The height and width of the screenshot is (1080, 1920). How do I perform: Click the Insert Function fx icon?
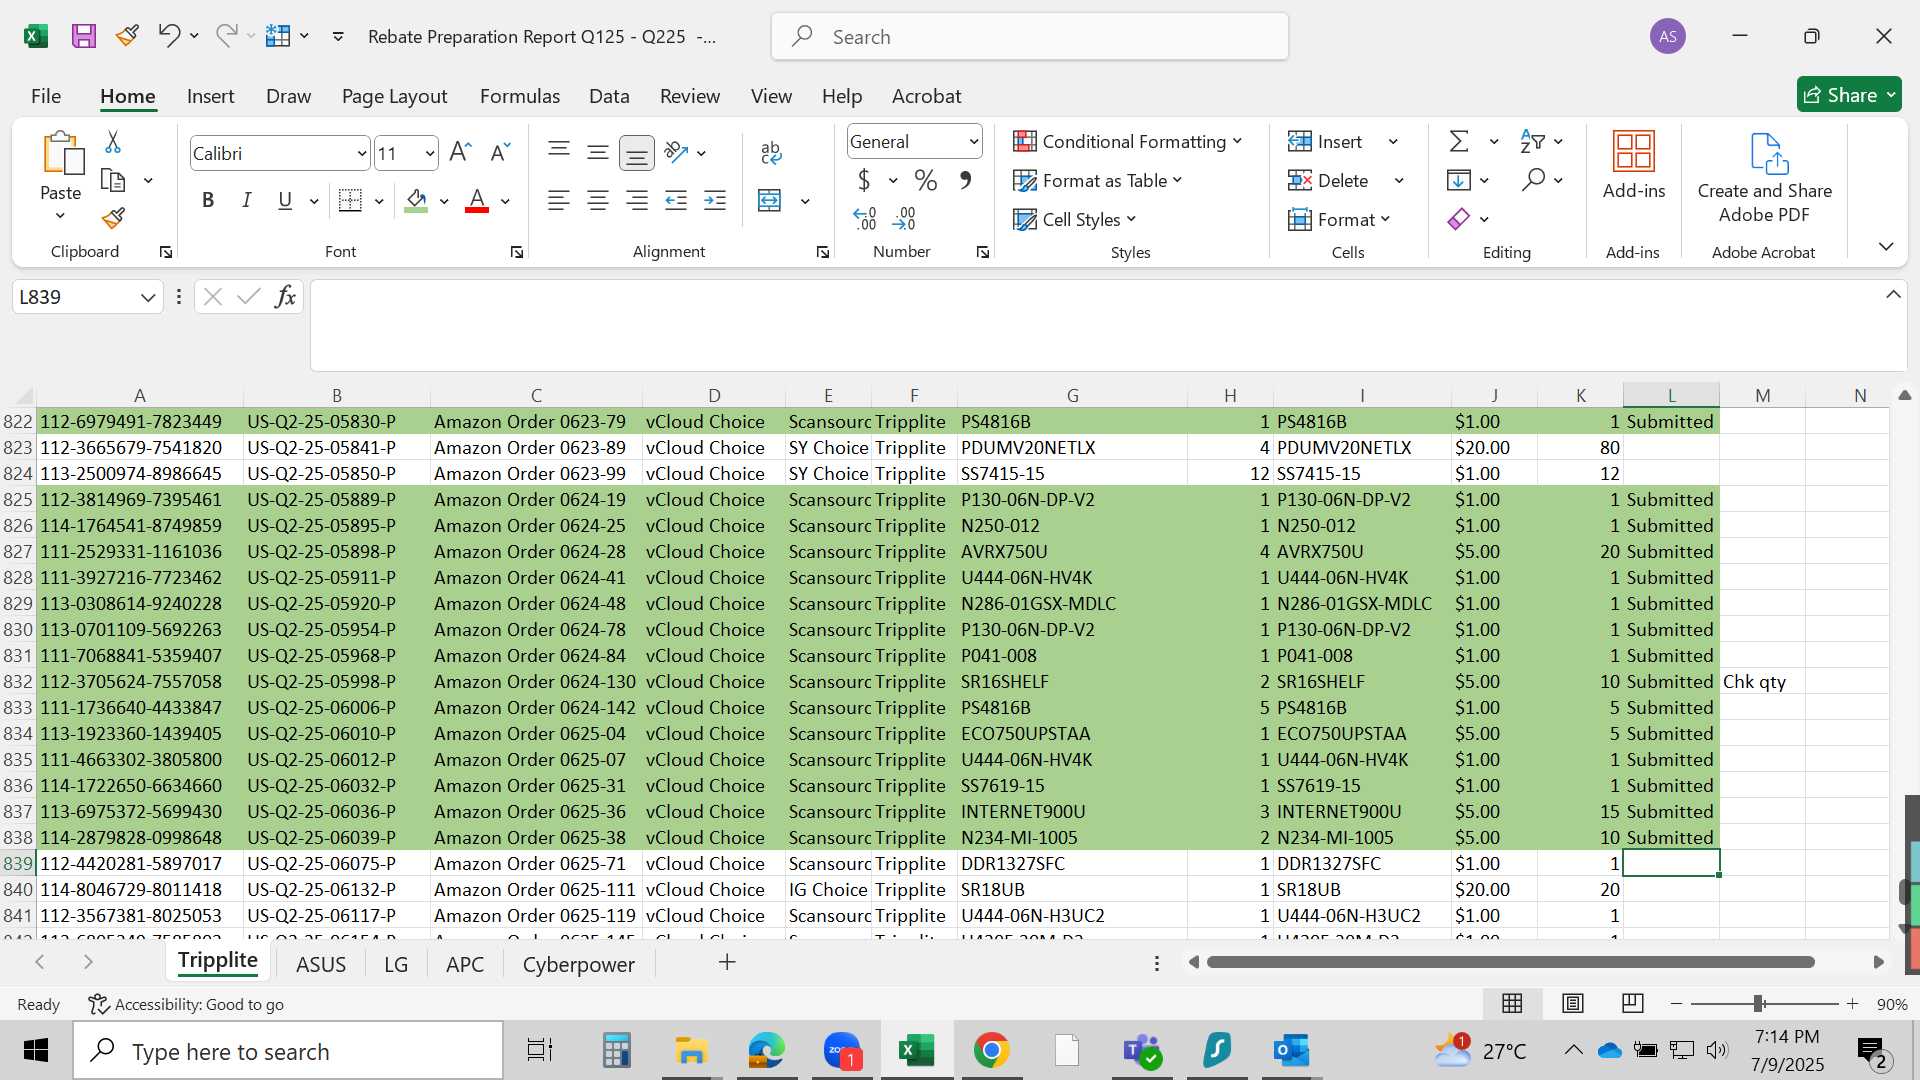coord(285,297)
